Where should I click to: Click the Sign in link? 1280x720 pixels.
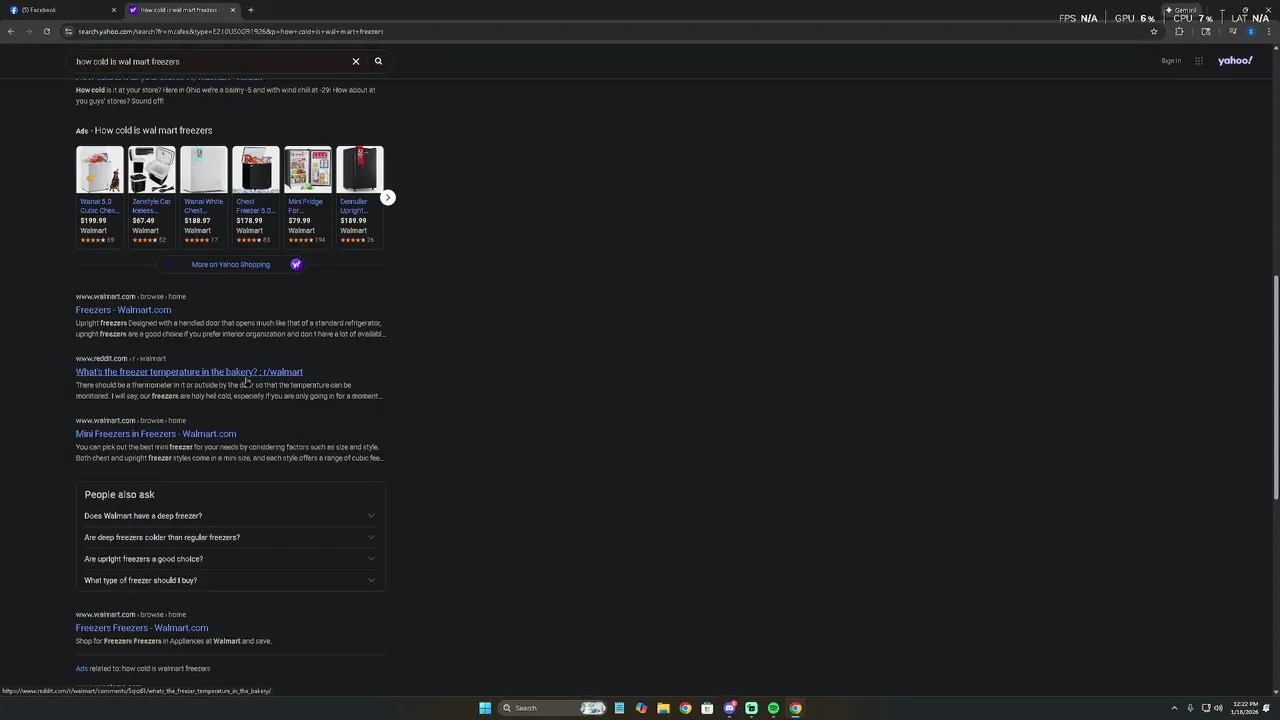(1171, 61)
